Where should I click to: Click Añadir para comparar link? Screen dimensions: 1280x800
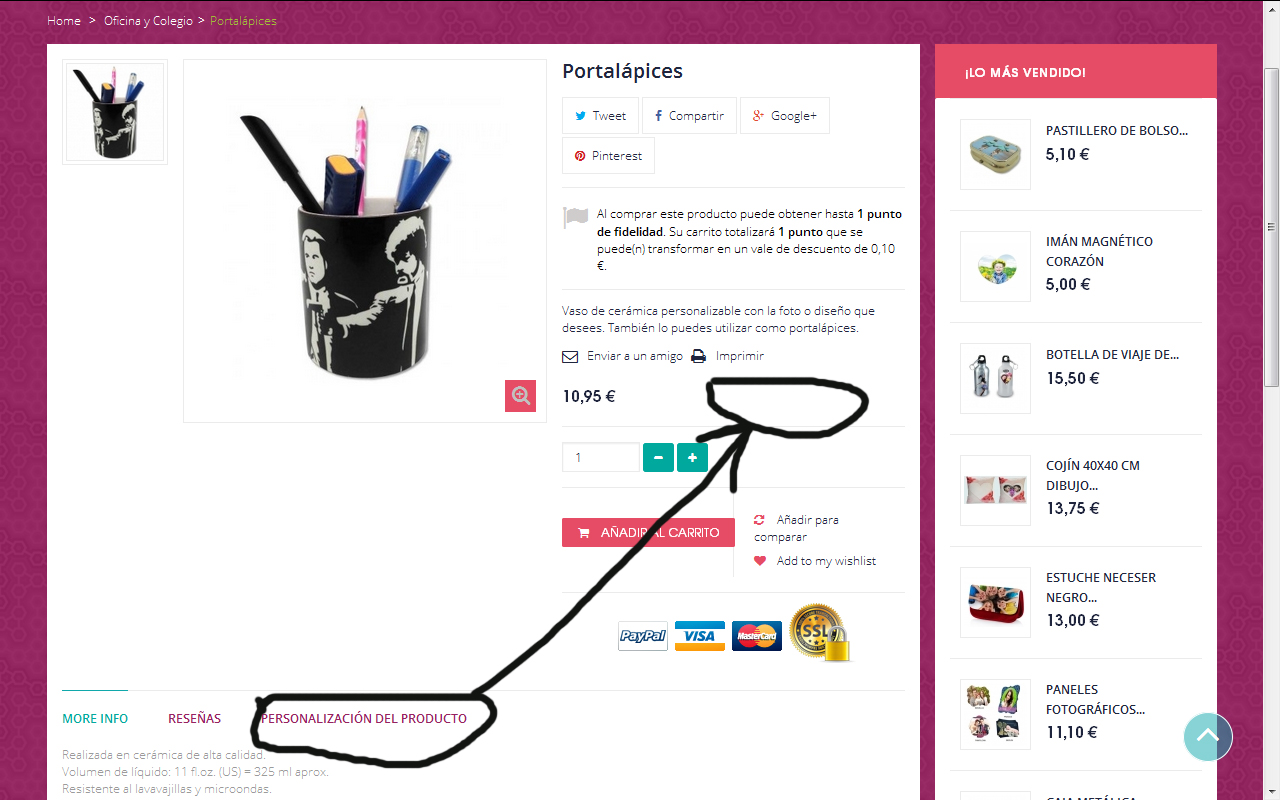[x=797, y=528]
